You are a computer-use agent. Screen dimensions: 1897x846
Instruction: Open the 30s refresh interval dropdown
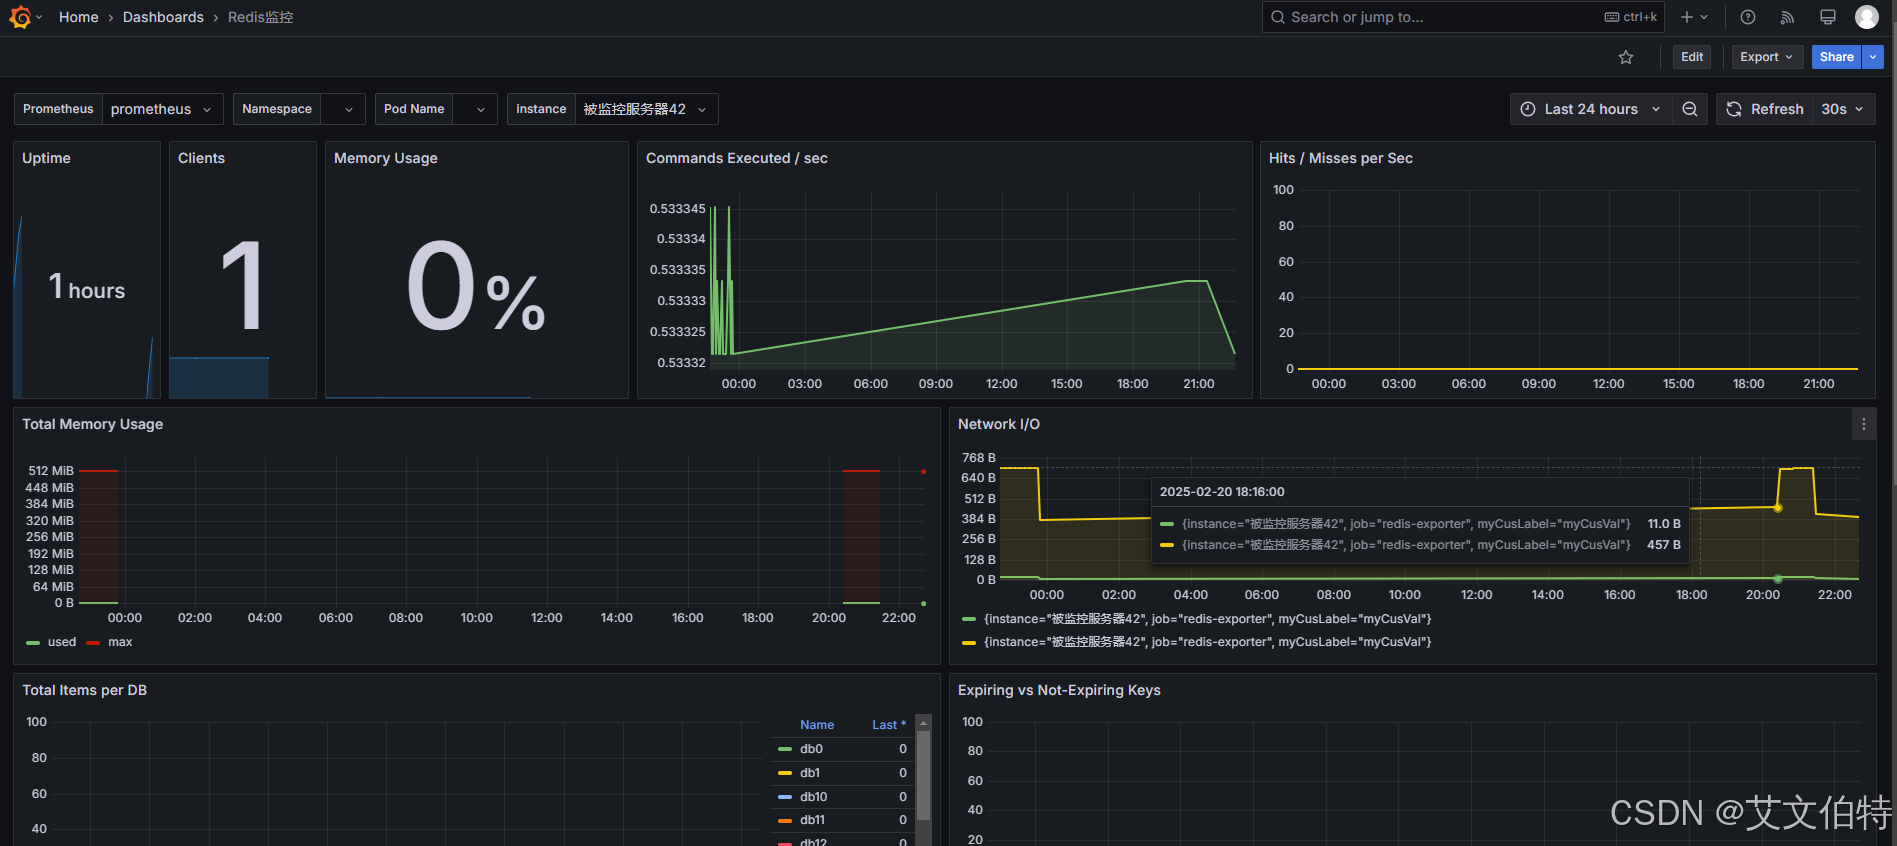1843,109
